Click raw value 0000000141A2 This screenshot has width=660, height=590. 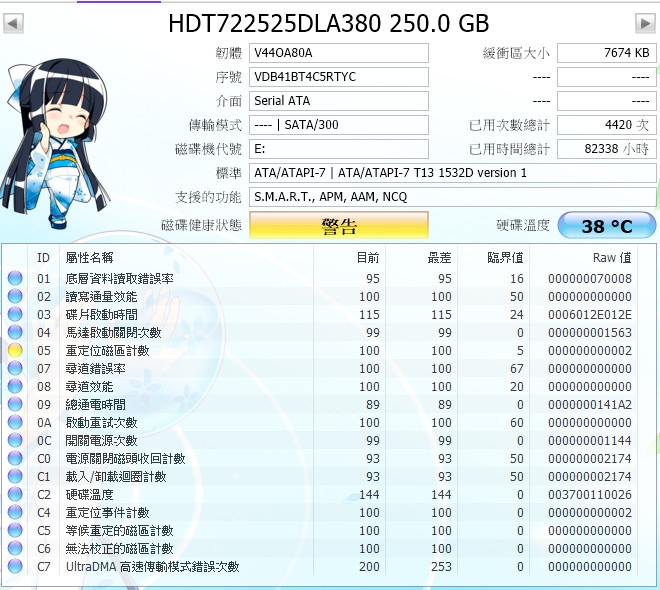(x=590, y=404)
